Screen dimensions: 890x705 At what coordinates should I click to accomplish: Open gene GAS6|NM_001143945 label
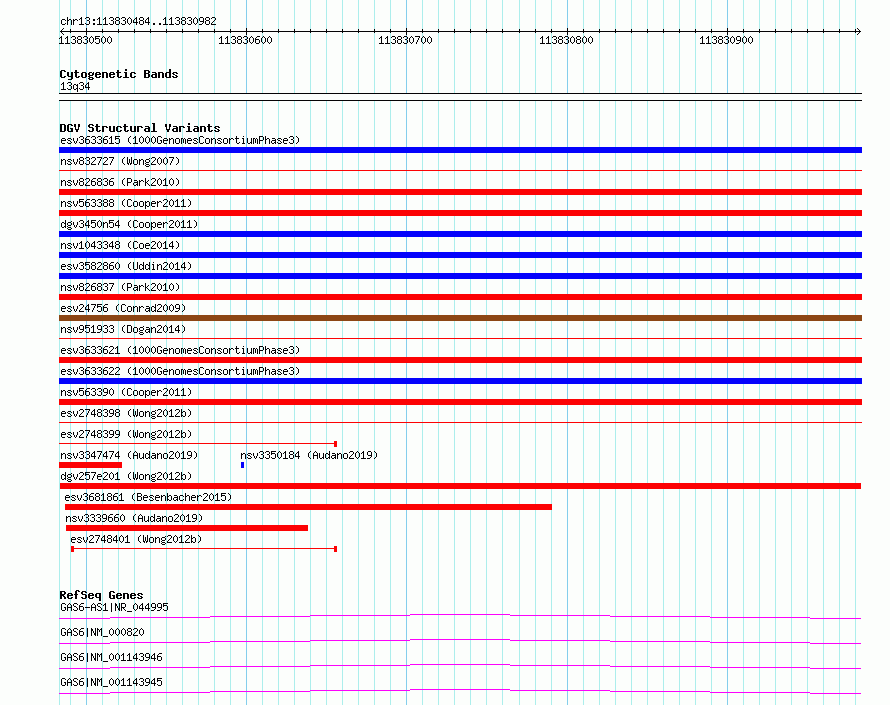pyautogui.click(x=111, y=682)
